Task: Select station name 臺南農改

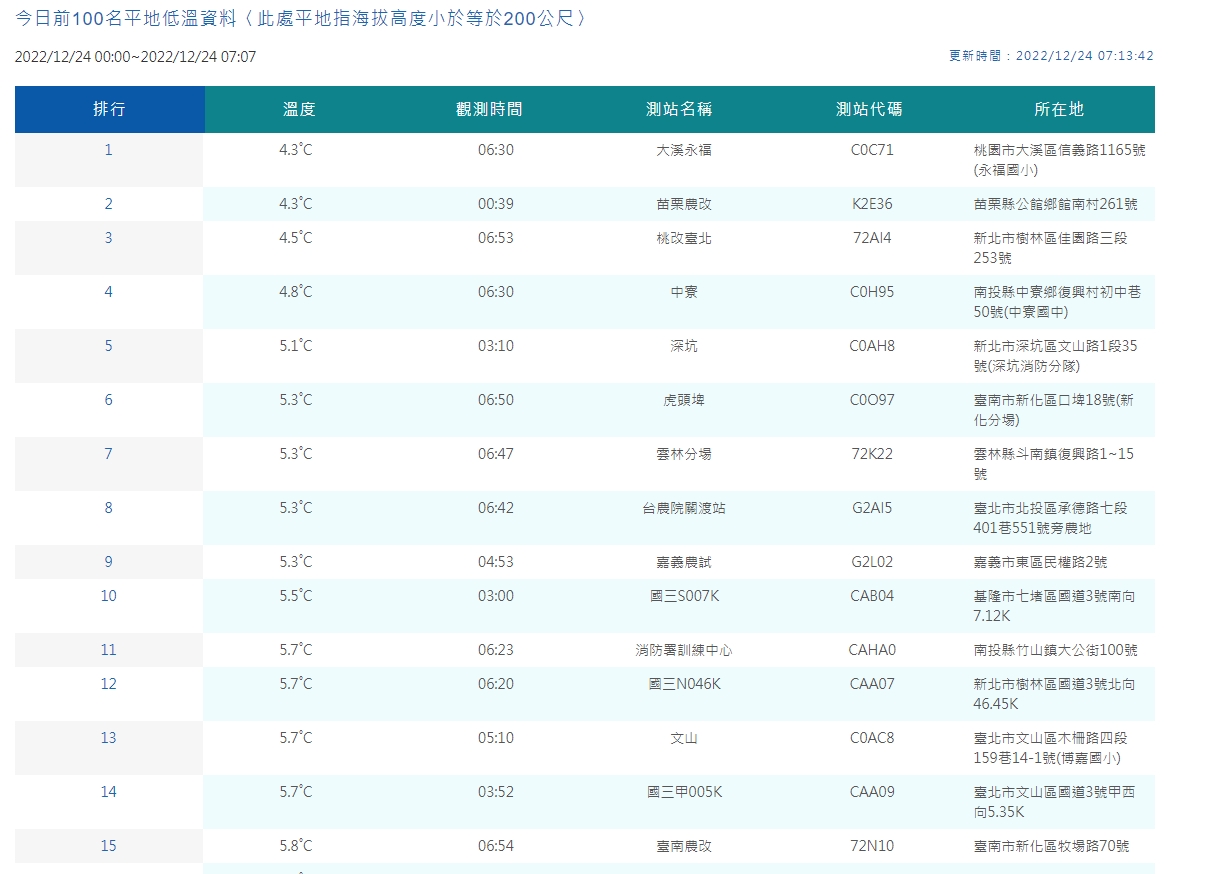Action: click(x=684, y=846)
